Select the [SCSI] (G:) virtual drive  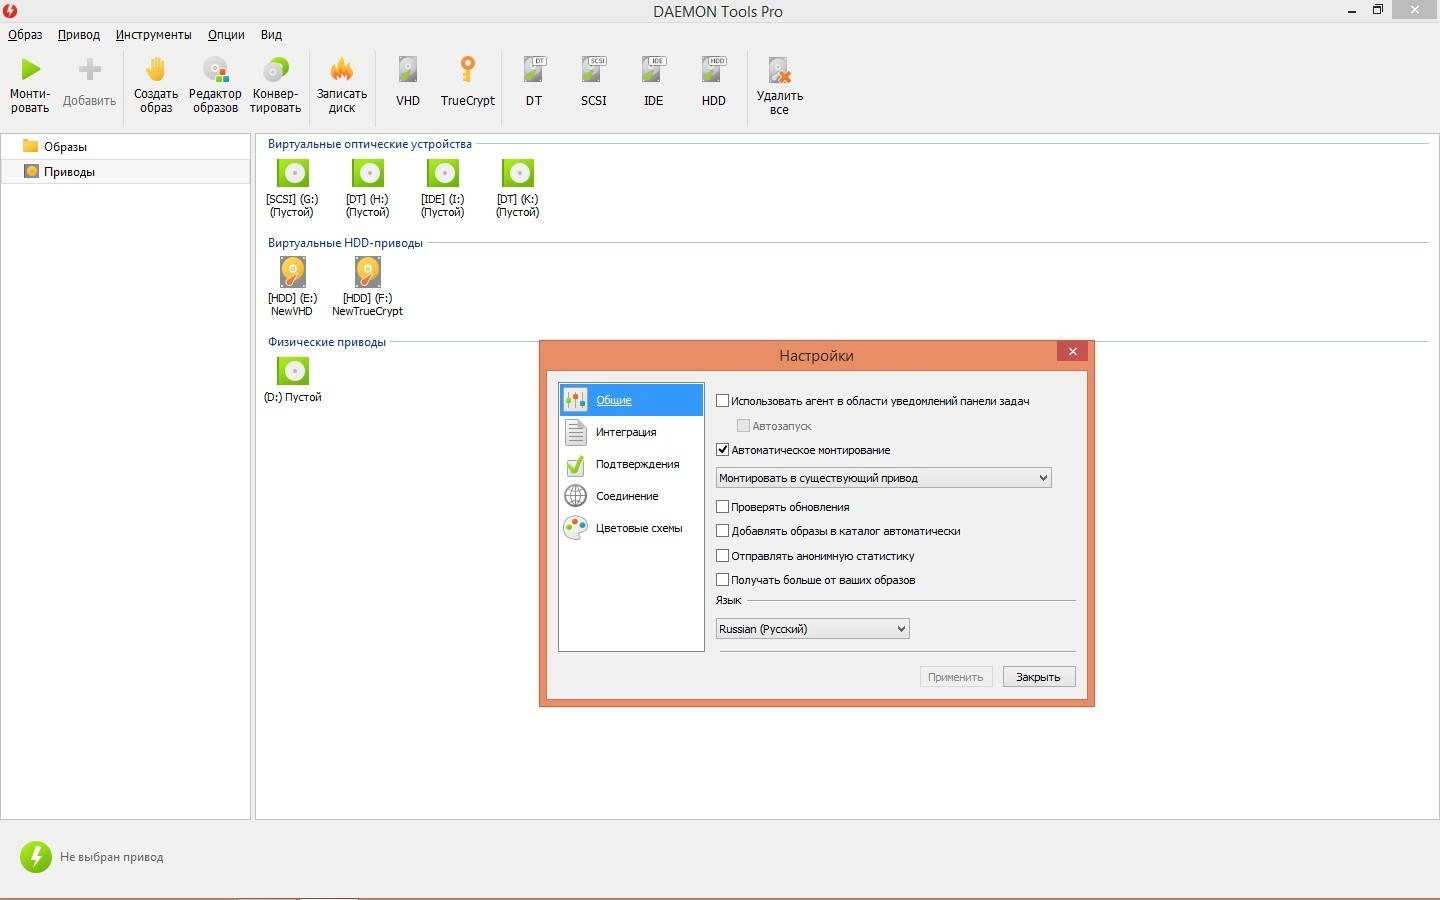[292, 187]
